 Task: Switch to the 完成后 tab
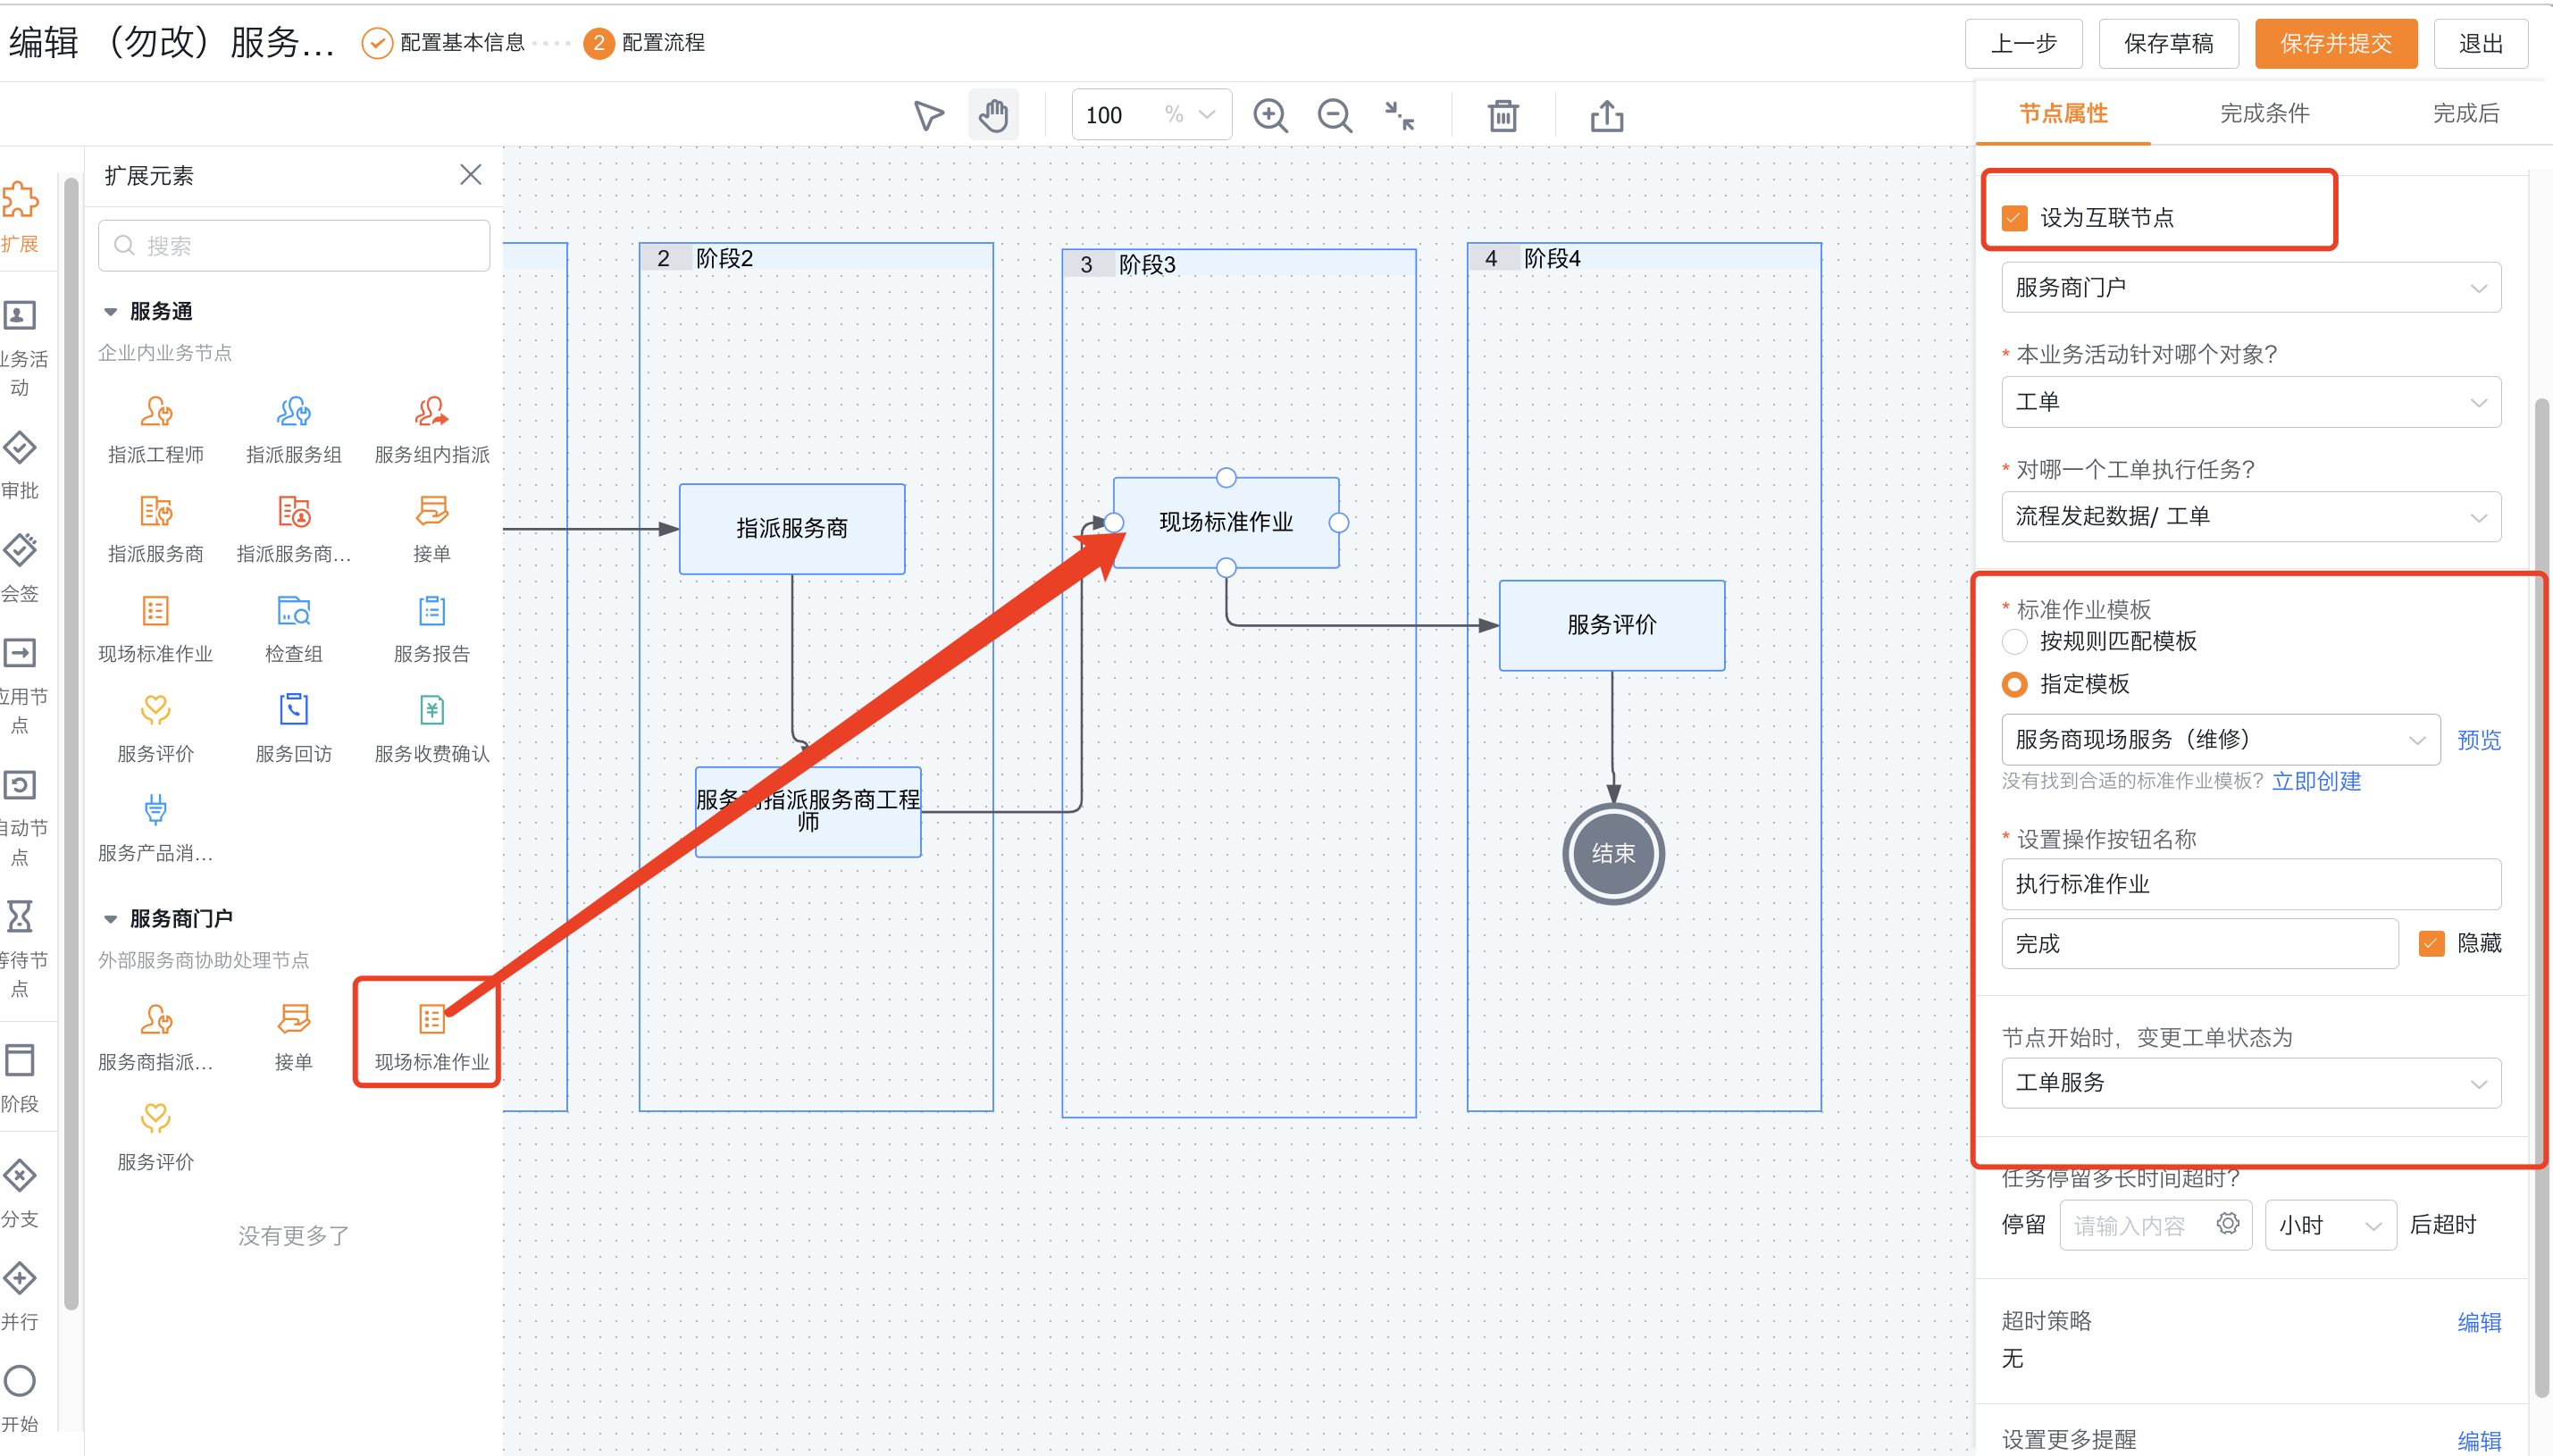(2465, 113)
